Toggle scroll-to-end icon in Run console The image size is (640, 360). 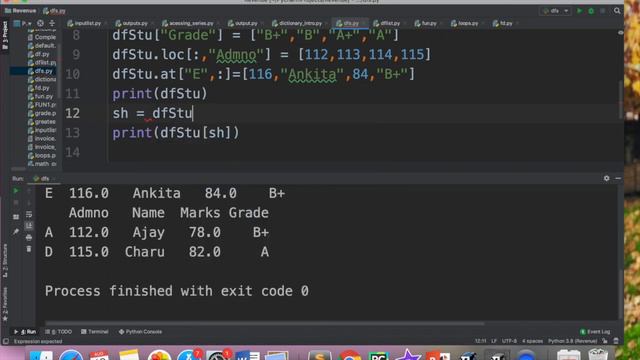click(x=29, y=226)
